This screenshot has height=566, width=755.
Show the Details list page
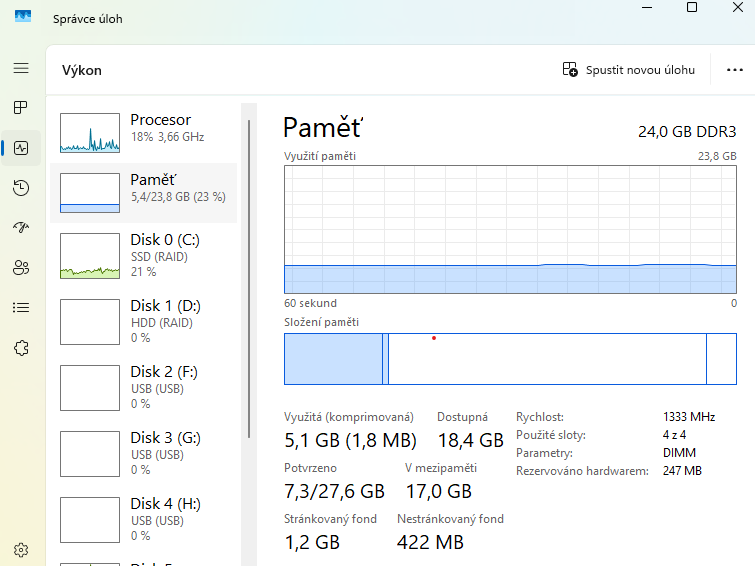pyautogui.click(x=21, y=308)
